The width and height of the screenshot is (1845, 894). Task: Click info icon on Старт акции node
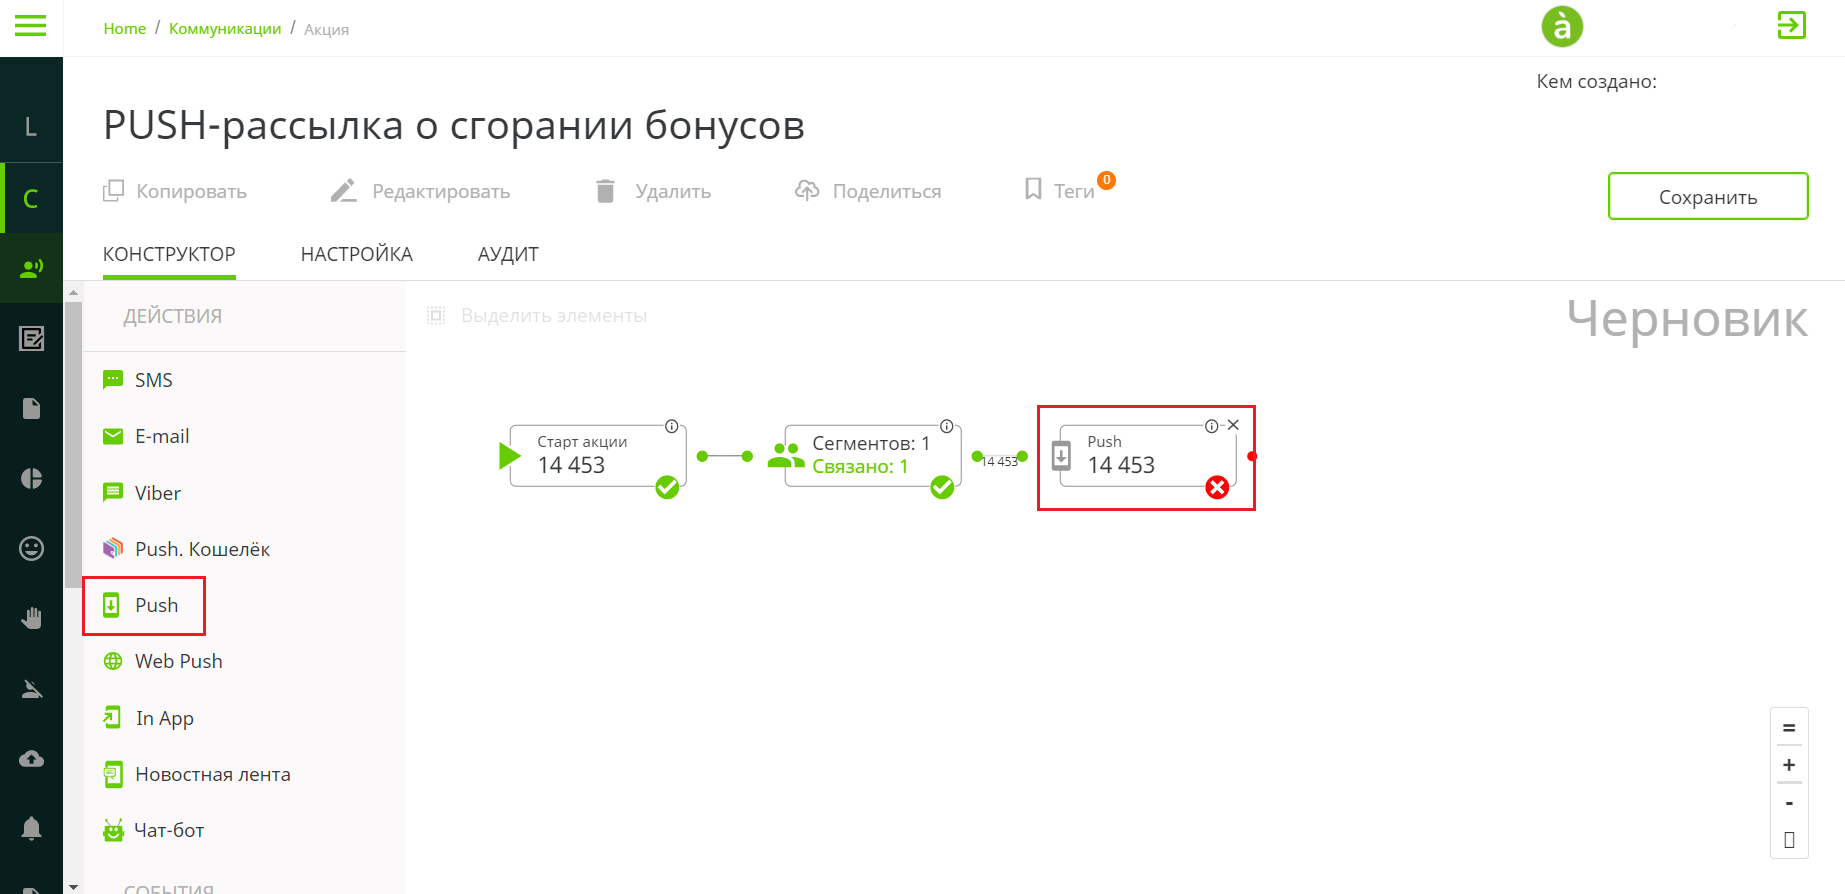coord(672,426)
